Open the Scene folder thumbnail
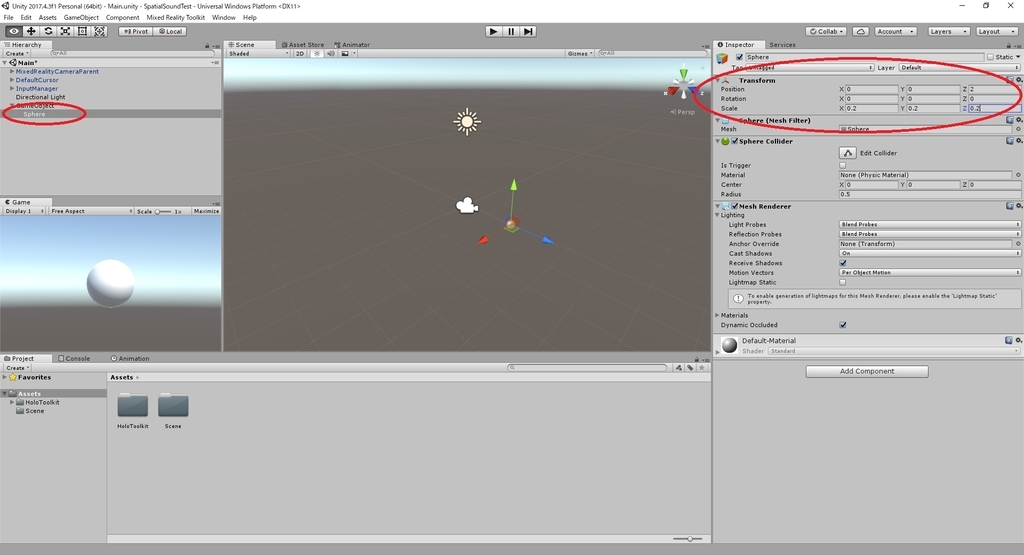 point(173,405)
